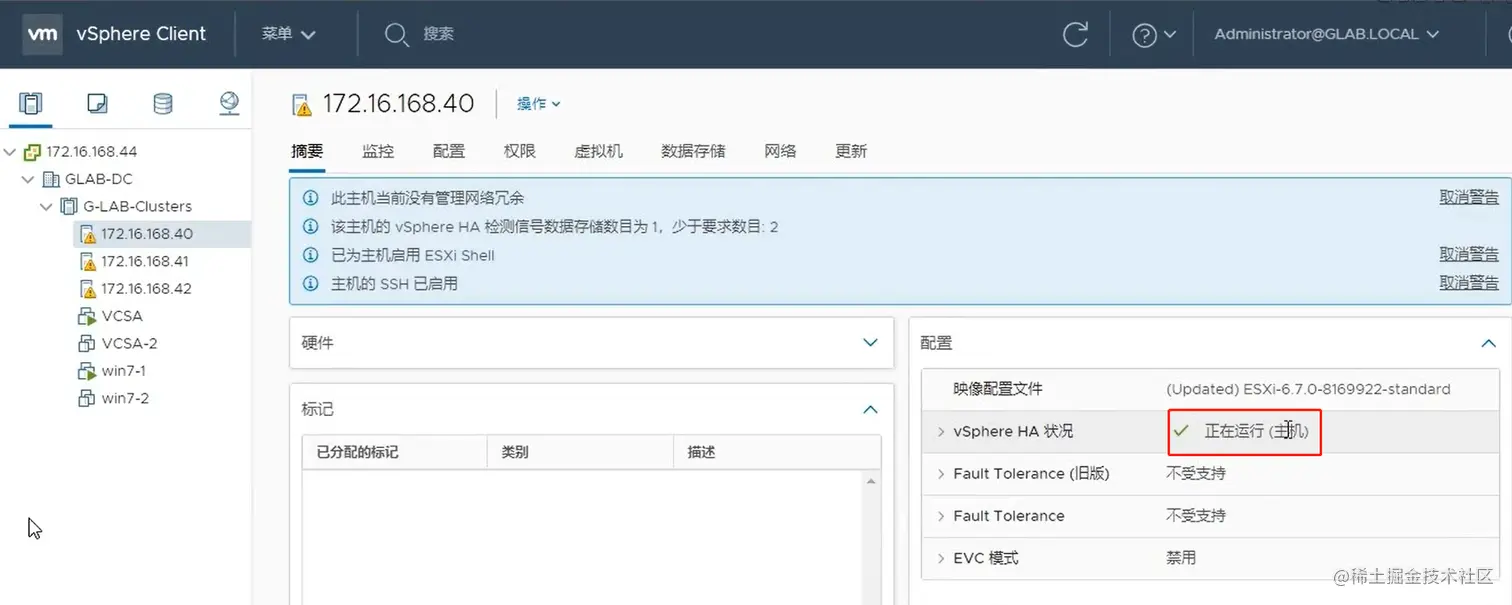Open the Hosts and Clusters view icon
This screenshot has width=1512, height=605.
tap(31, 103)
